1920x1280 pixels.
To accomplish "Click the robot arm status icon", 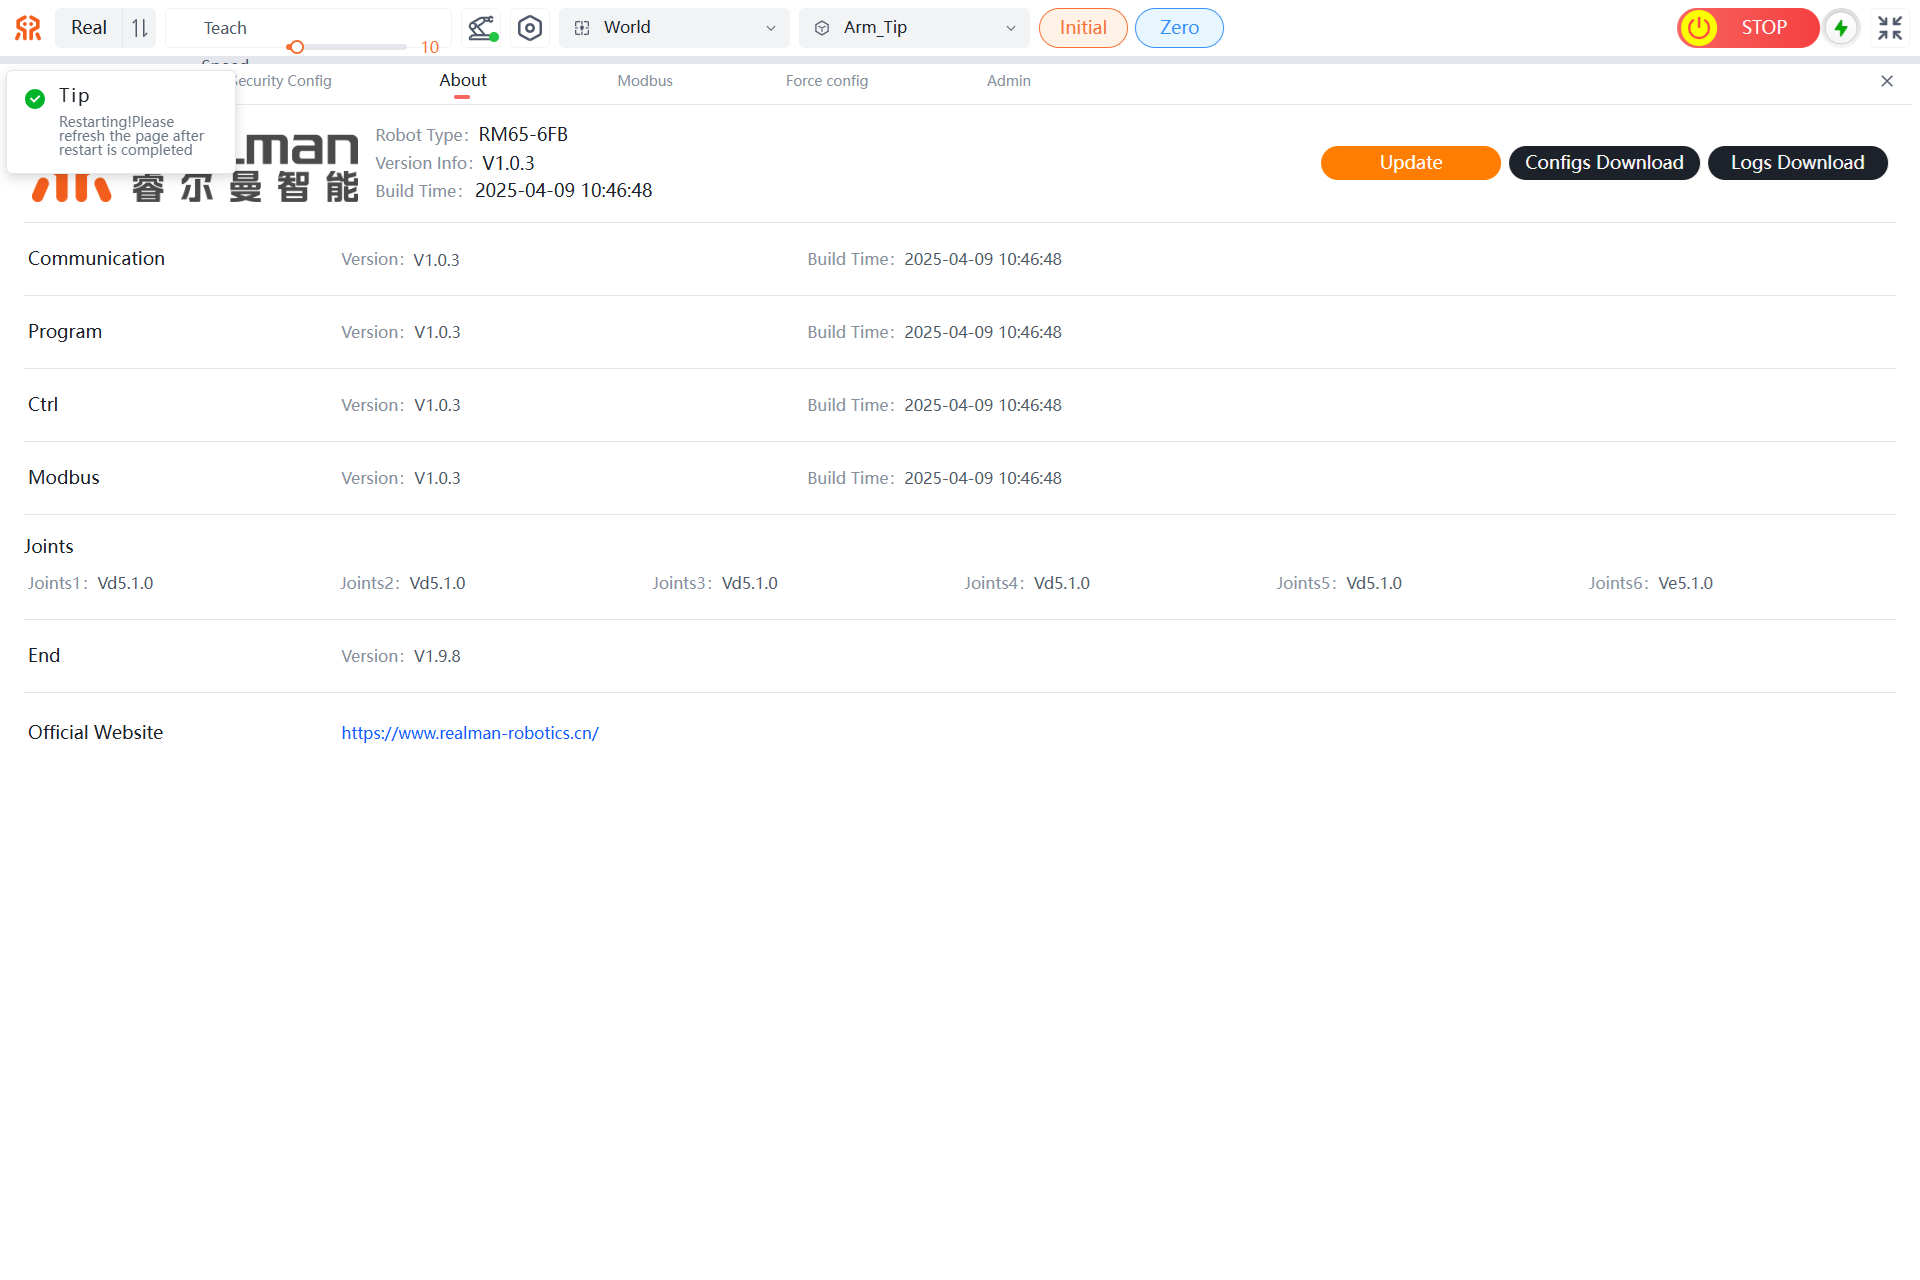I will coord(482,28).
